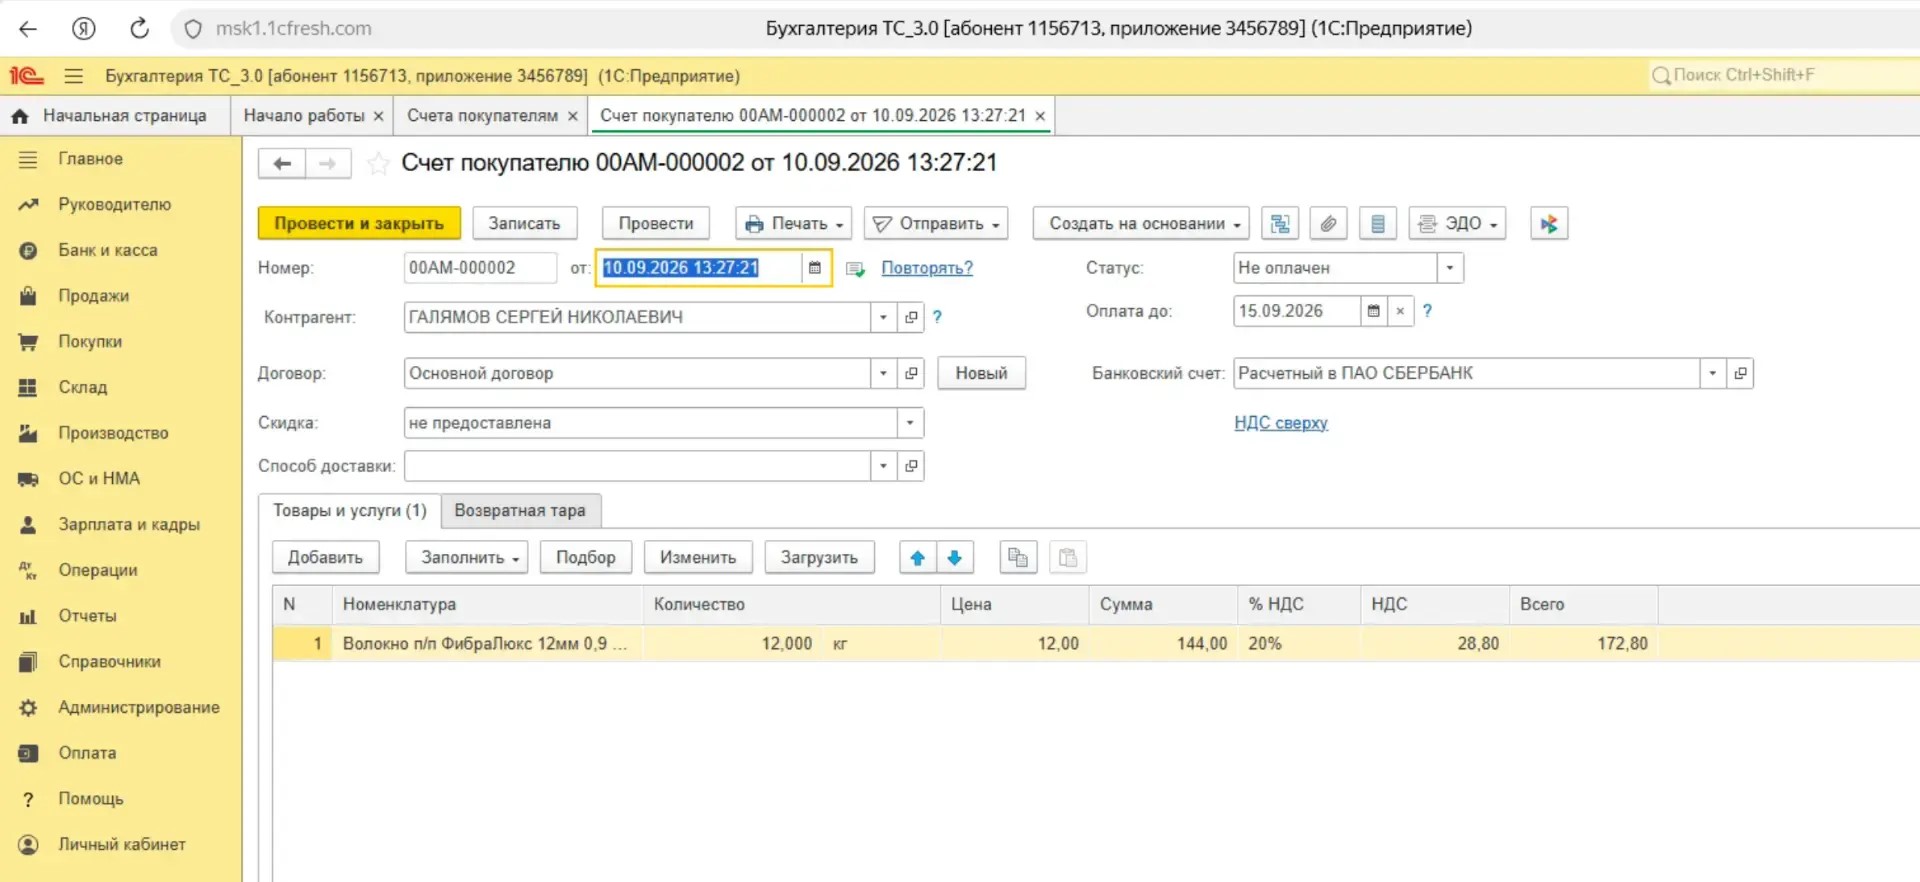Expand the Статус dropdown
Screen dimensions: 1920x882
point(1450,268)
